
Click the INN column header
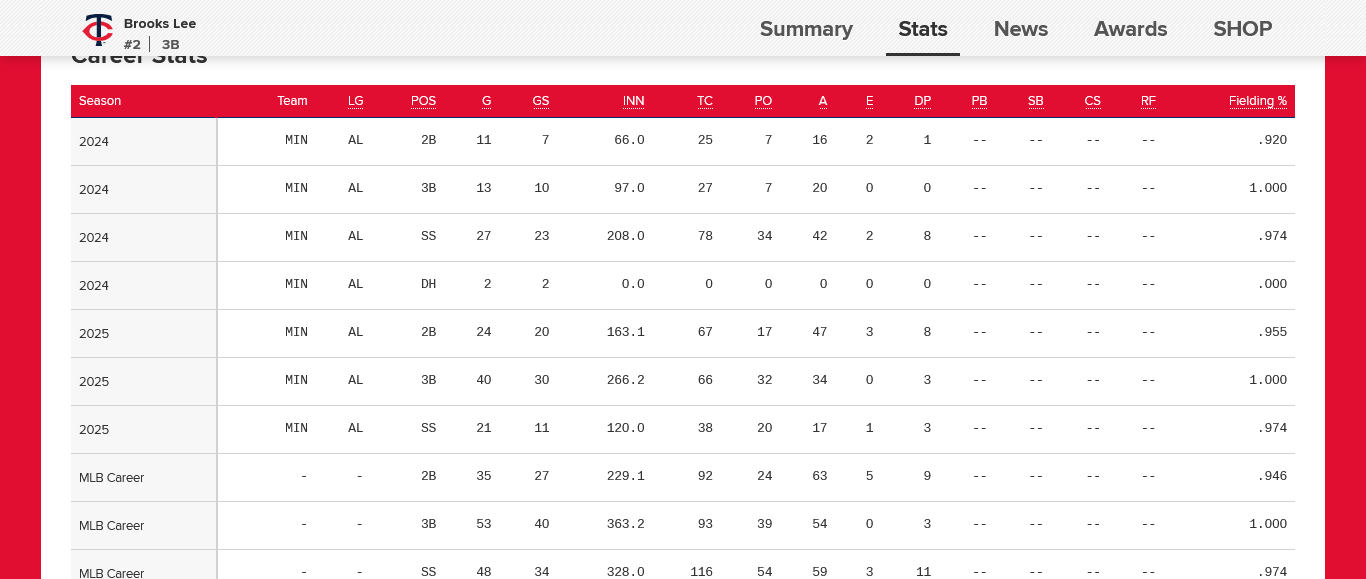click(x=633, y=101)
